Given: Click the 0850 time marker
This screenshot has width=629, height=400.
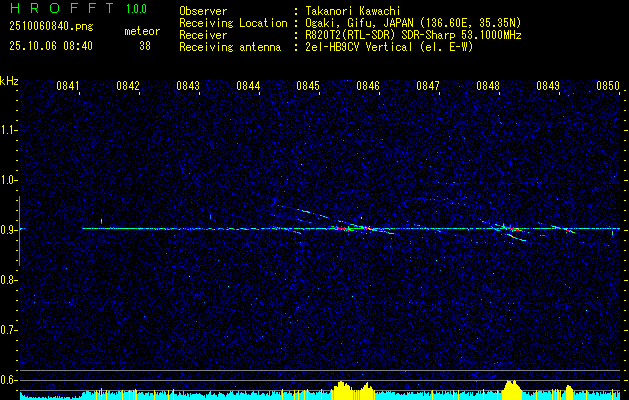Looking at the screenshot, I should (608, 85).
